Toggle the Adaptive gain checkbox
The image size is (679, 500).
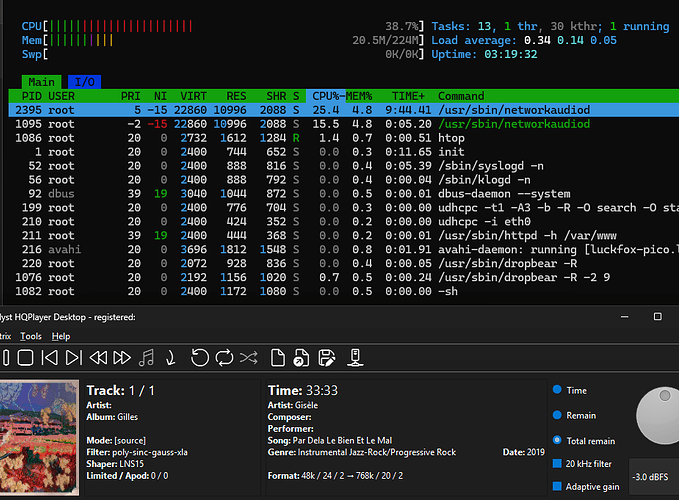click(x=557, y=486)
